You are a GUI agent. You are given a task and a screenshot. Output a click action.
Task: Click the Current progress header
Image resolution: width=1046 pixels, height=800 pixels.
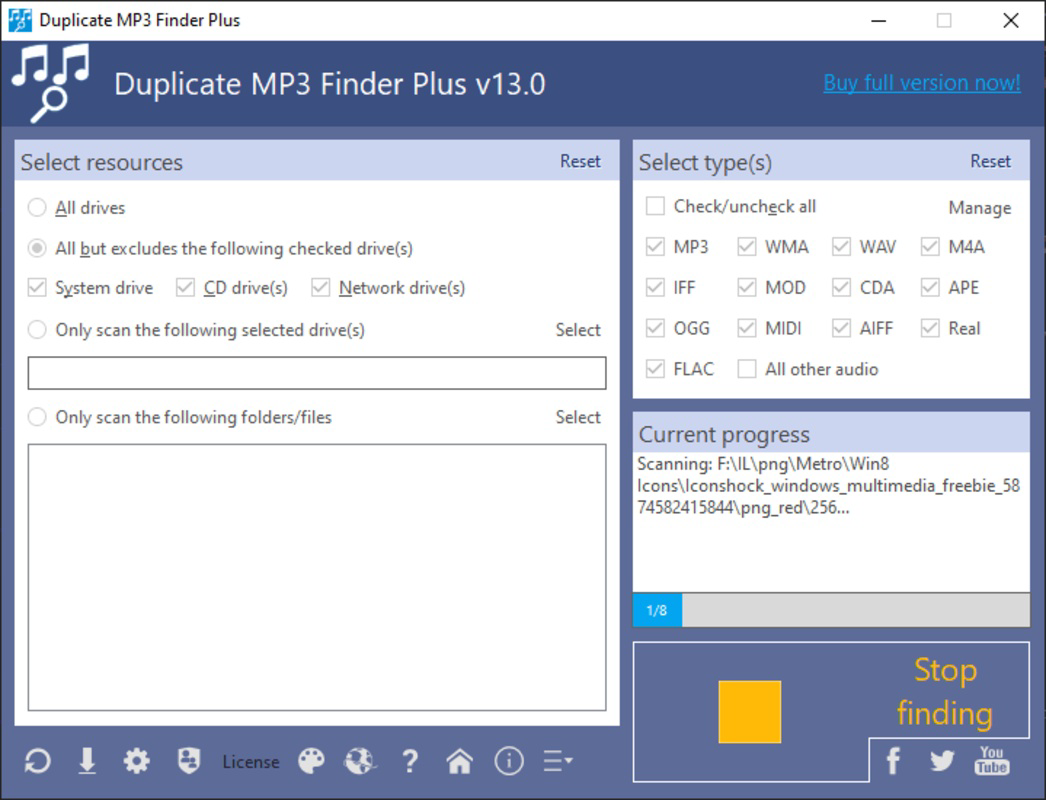coord(724,434)
